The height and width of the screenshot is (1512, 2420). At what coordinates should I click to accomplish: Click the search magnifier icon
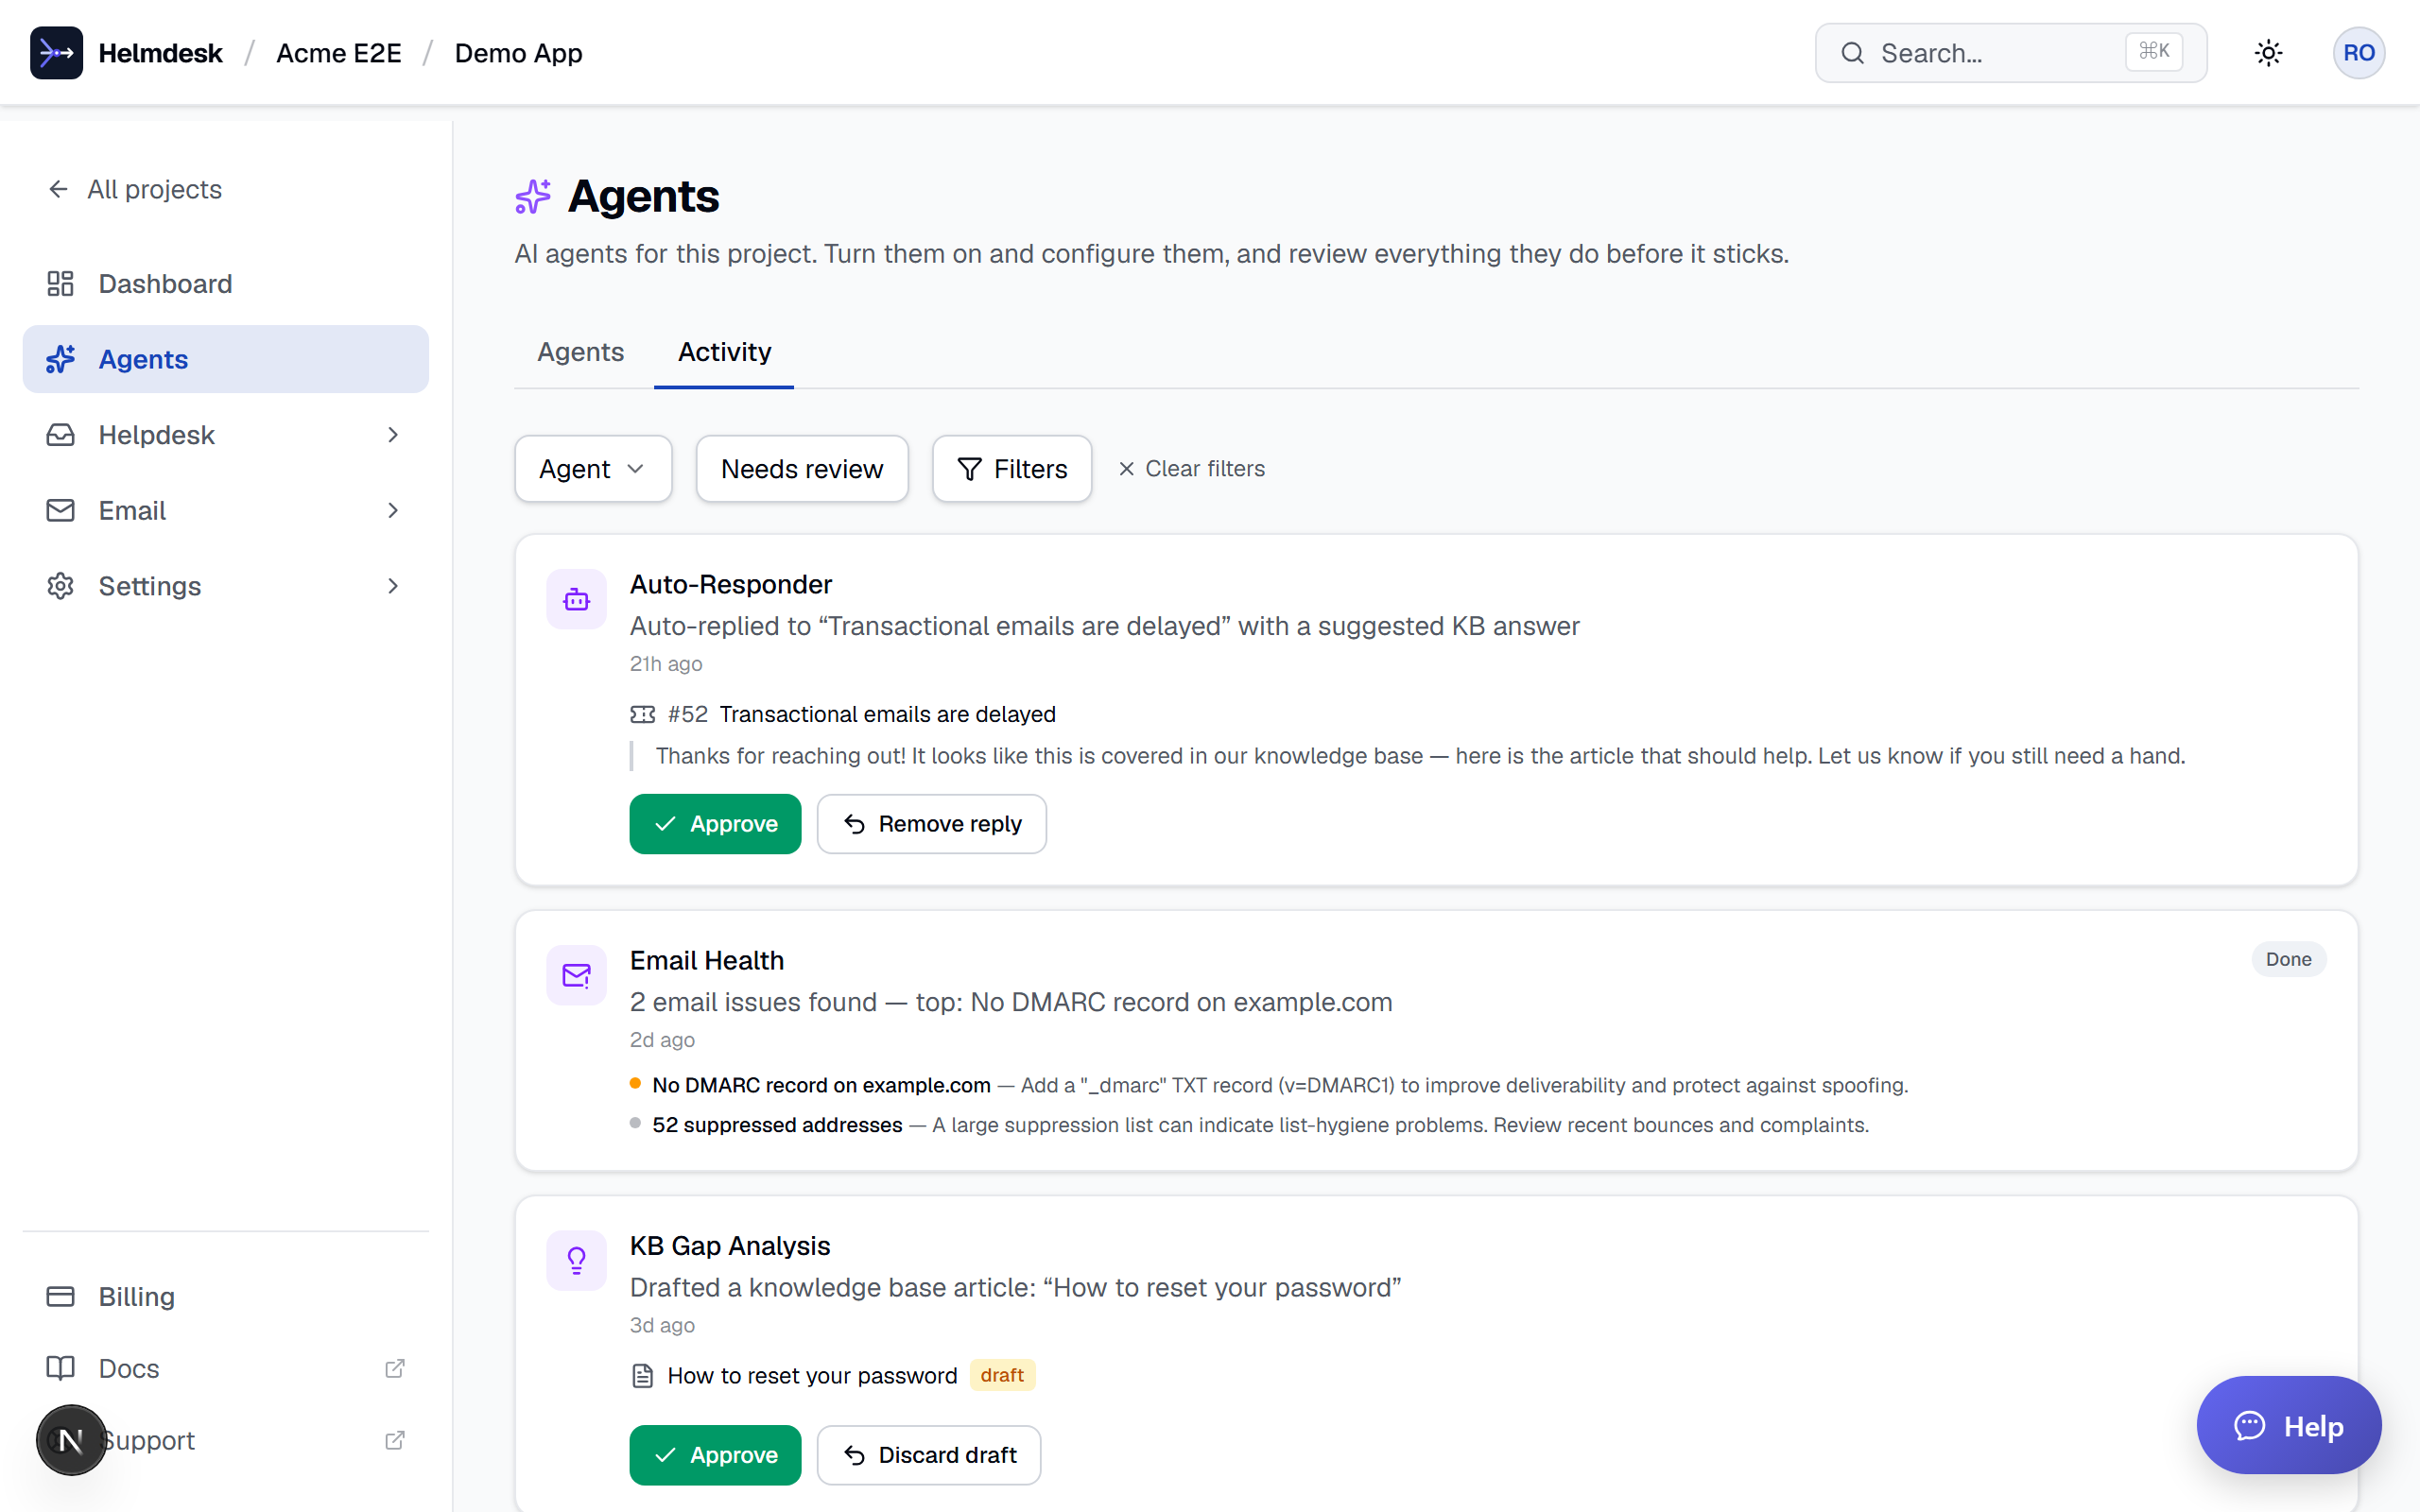click(1852, 53)
